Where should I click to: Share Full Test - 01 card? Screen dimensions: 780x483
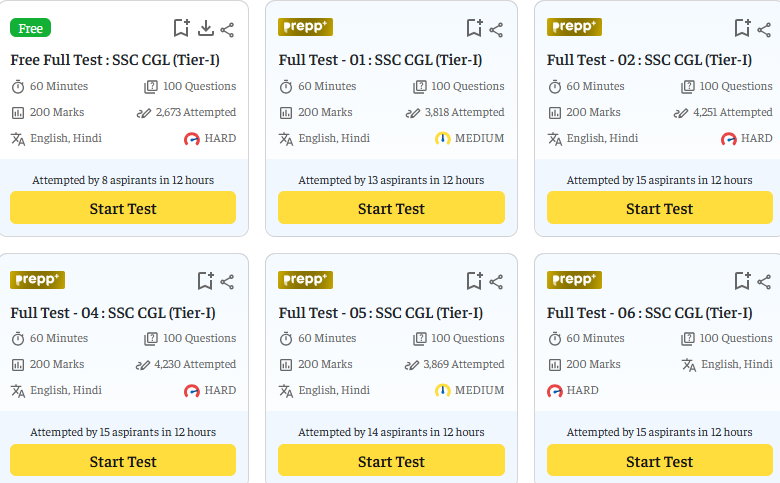(496, 30)
